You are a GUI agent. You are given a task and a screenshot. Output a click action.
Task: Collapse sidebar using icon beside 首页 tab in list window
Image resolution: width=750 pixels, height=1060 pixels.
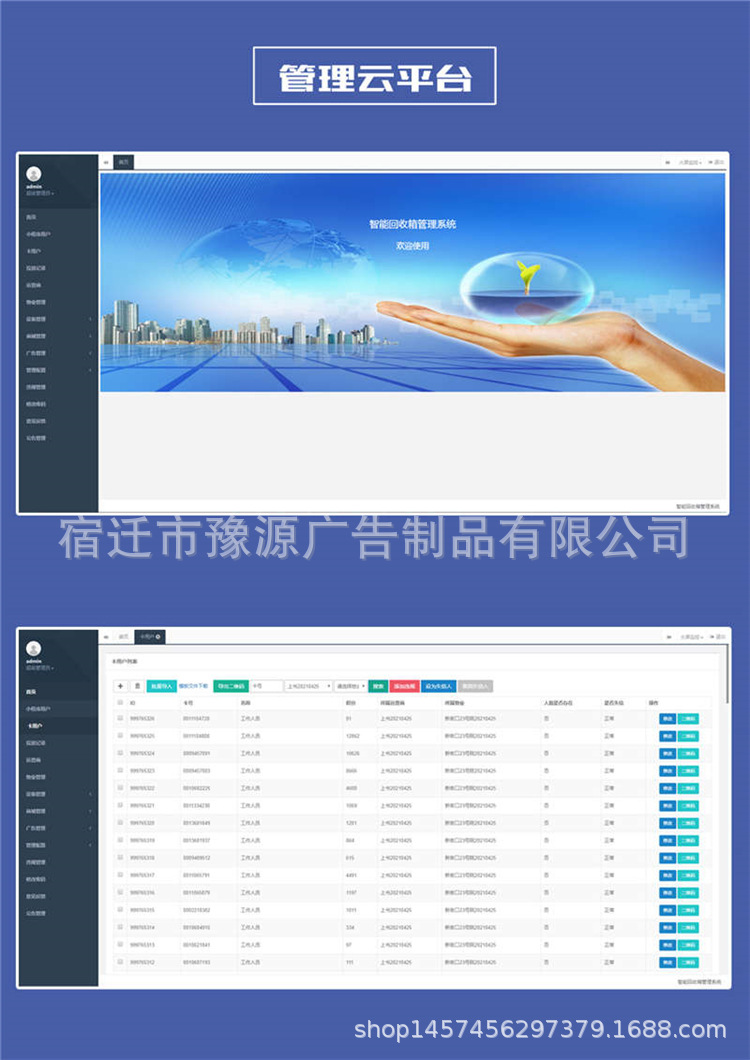pyautogui.click(x=106, y=637)
